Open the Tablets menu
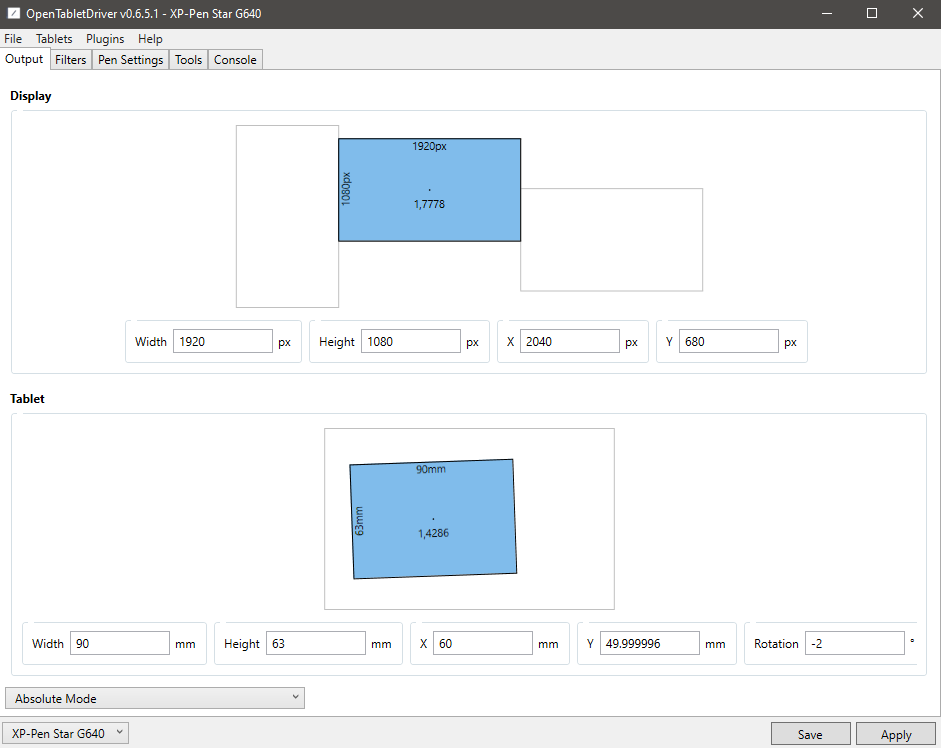 click(54, 39)
